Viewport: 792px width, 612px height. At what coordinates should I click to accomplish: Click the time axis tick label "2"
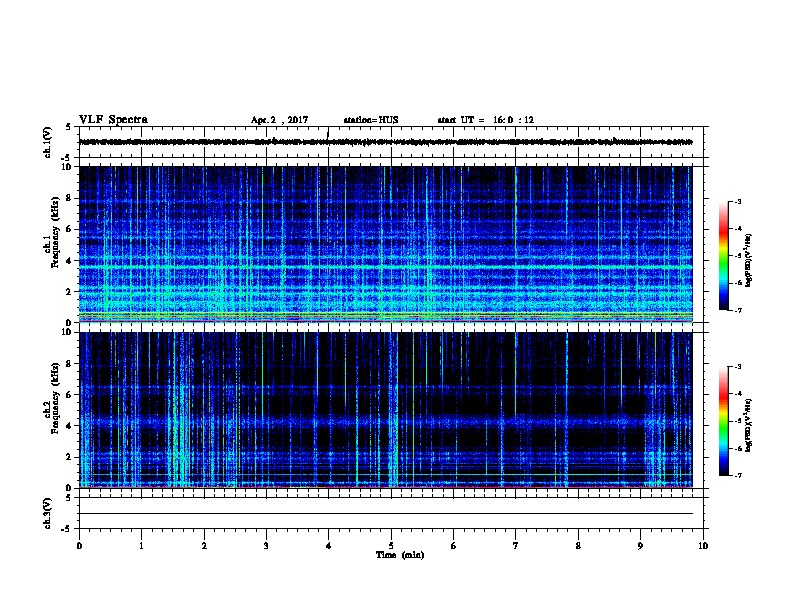click(x=204, y=545)
